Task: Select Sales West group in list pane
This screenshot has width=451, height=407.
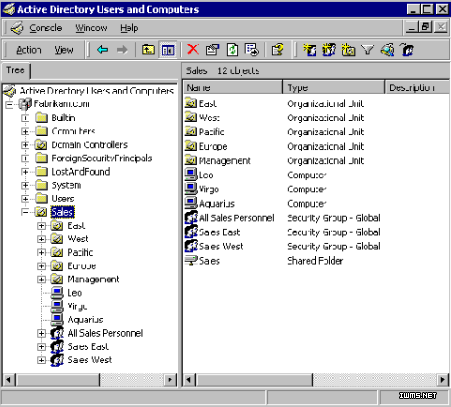Action: 221,247
